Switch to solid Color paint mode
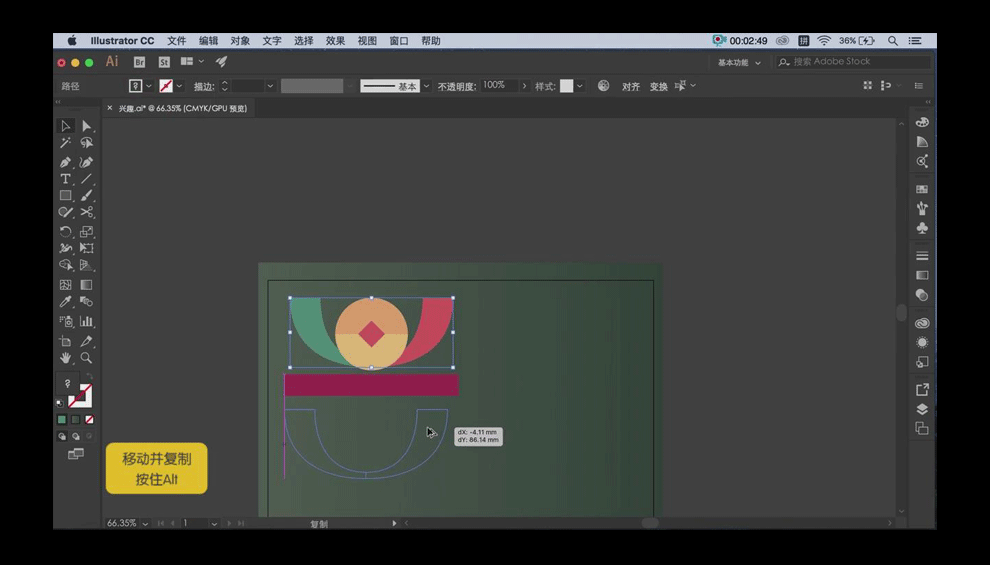The height and width of the screenshot is (565, 990). [x=61, y=420]
